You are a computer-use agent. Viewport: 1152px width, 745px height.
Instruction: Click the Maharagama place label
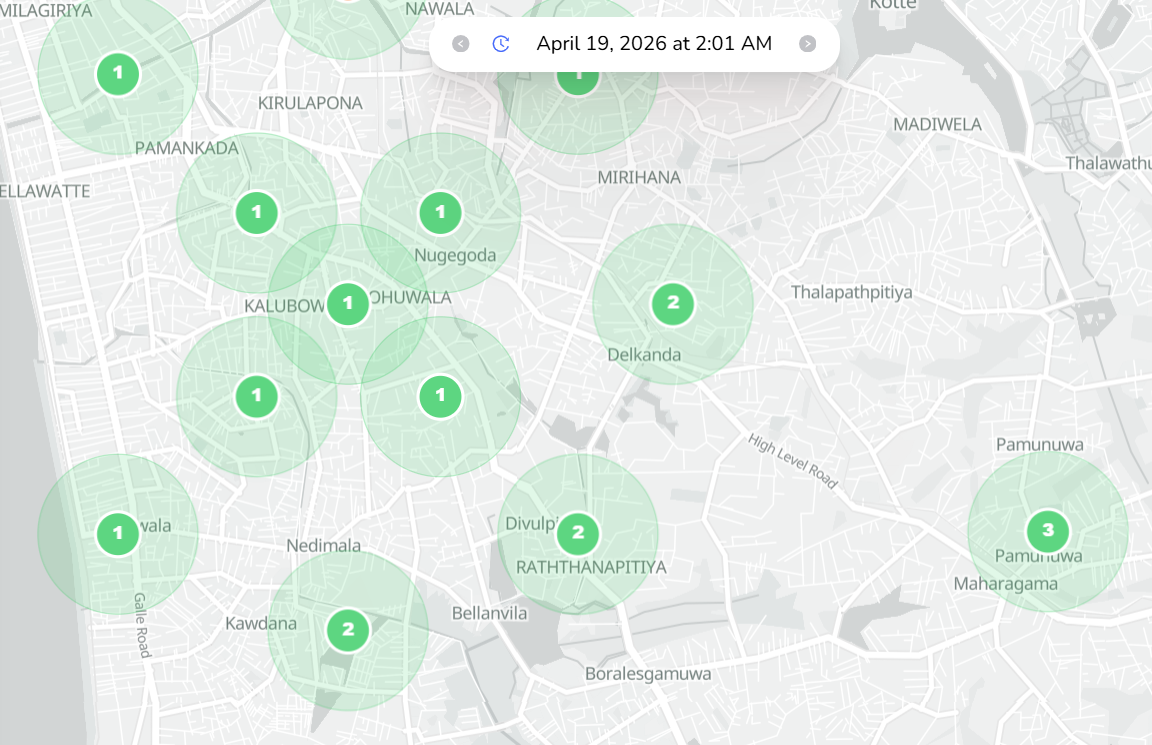[x=1006, y=584]
